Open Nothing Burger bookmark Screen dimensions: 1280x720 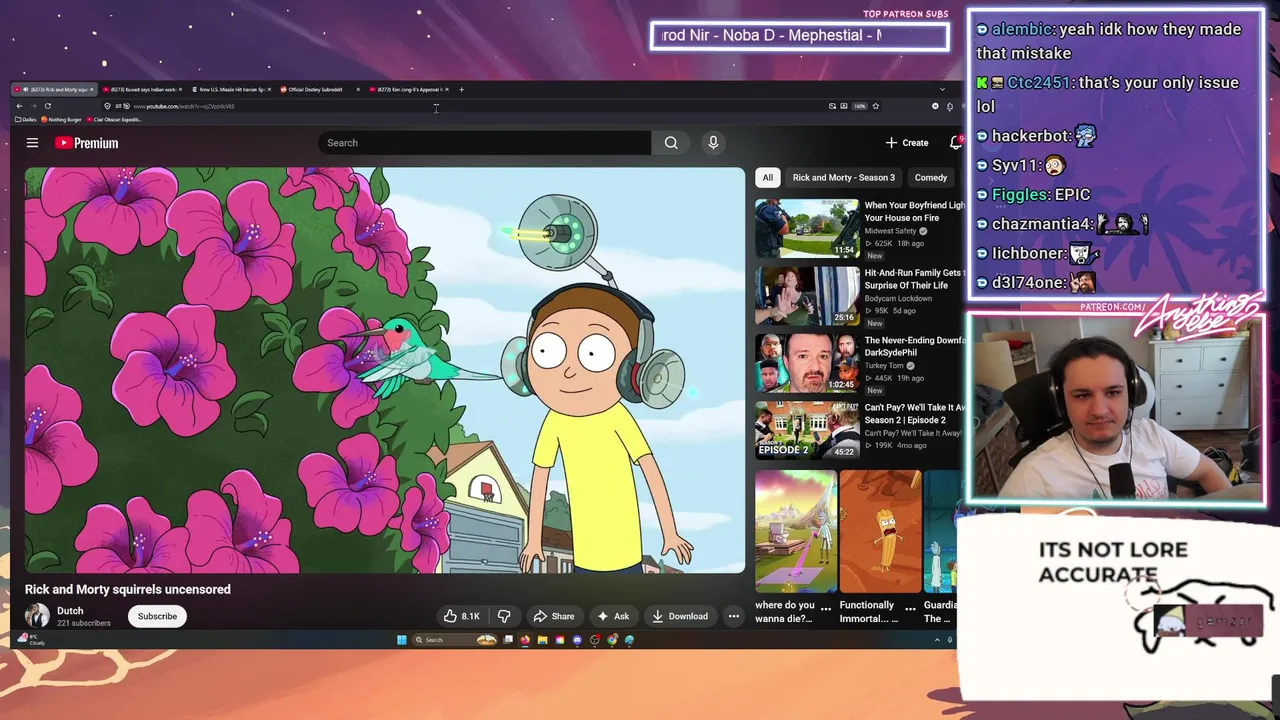(62, 119)
